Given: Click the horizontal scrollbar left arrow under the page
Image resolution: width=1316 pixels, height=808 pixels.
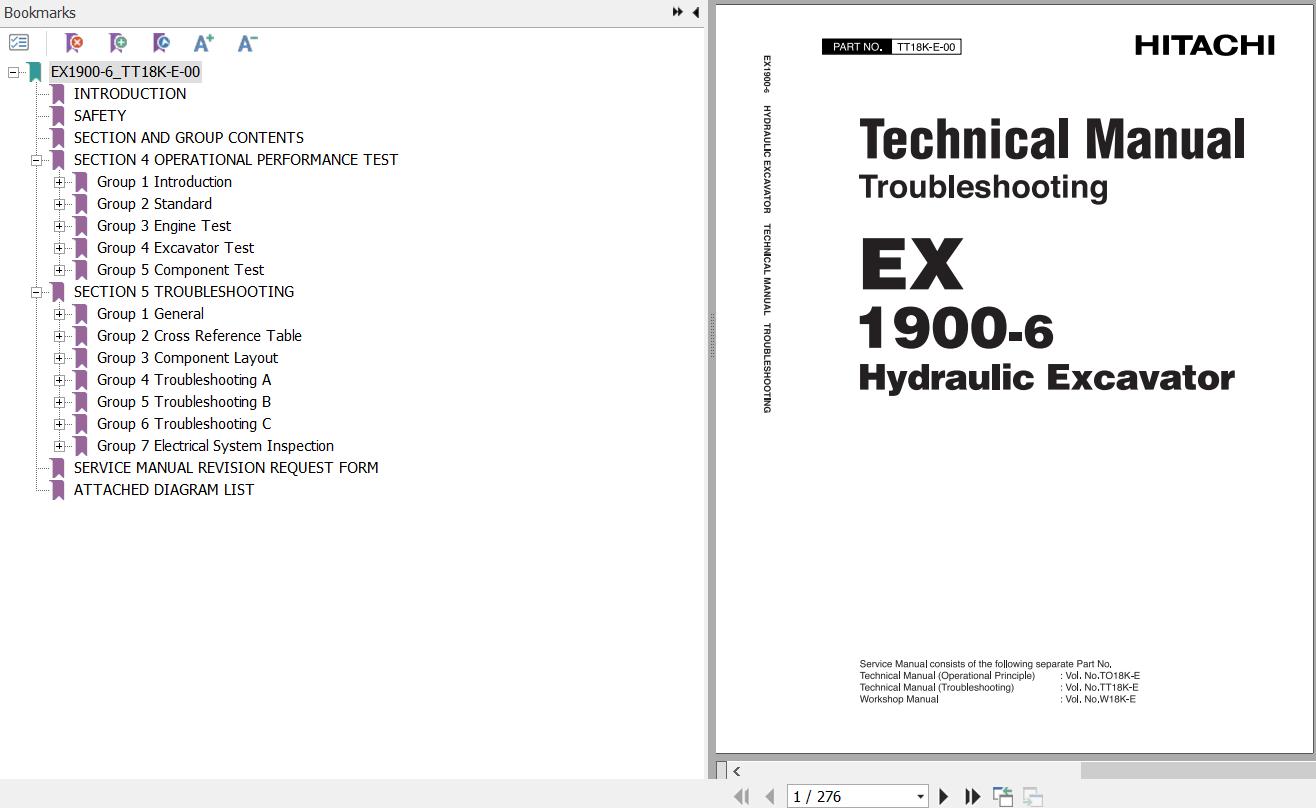Looking at the screenshot, I should point(736,771).
